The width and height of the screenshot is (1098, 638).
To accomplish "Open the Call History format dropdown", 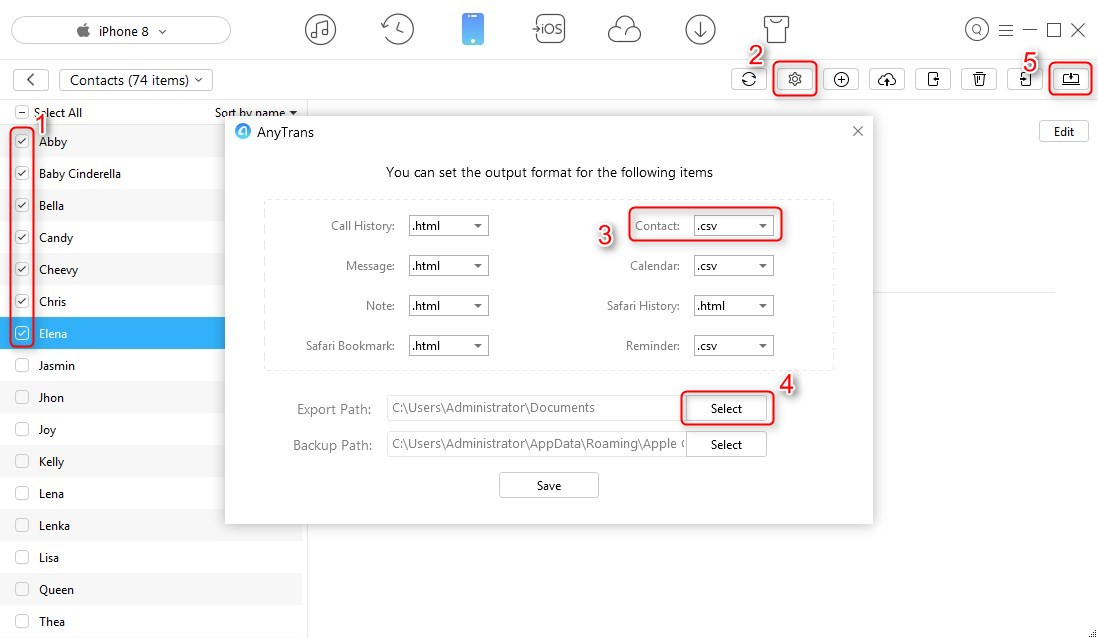I will pos(448,226).
